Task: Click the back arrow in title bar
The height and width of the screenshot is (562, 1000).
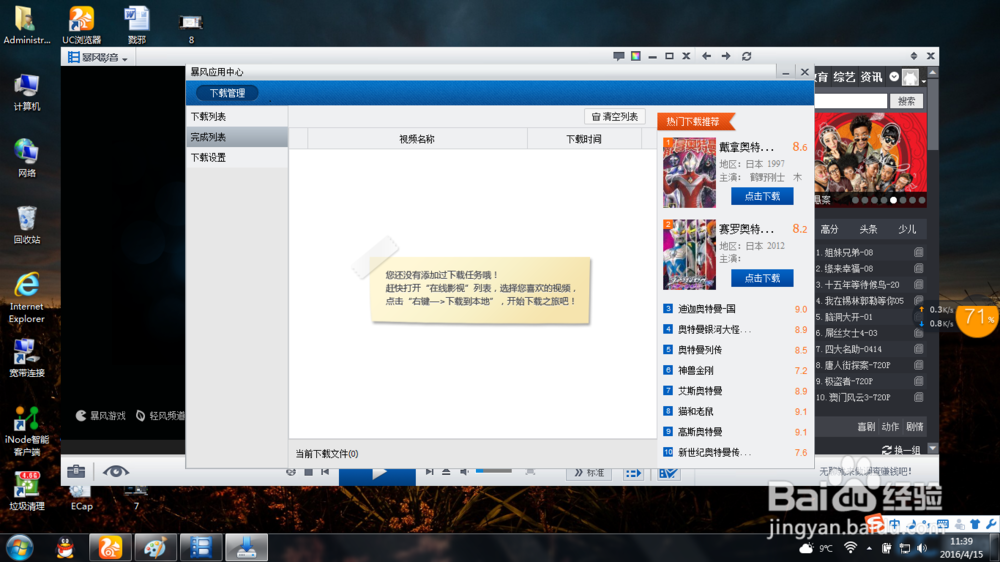Action: click(707, 56)
